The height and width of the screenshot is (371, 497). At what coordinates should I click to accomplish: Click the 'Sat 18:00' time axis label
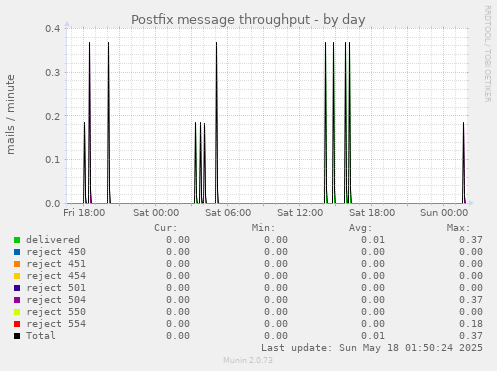pos(372,213)
